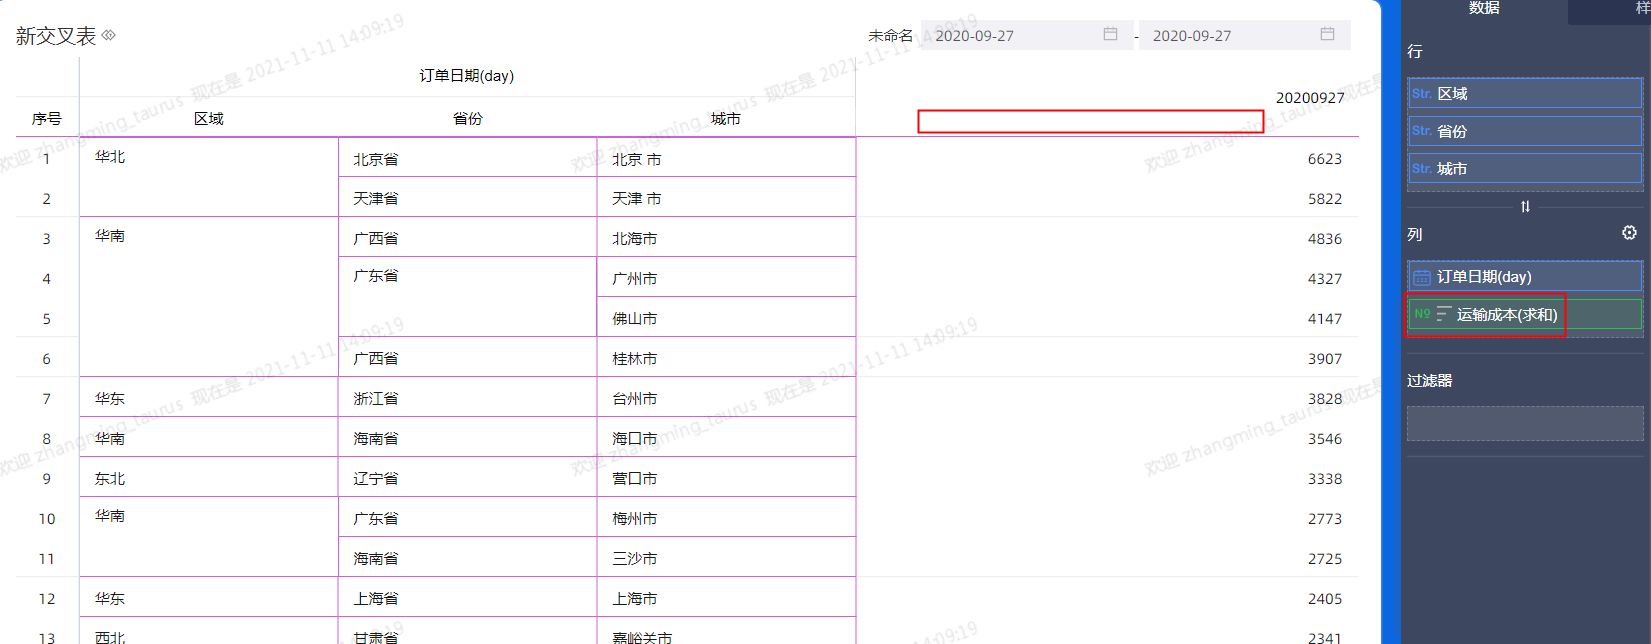Click the No. type icon on 运输成本
Image resolution: width=1651 pixels, height=644 pixels.
pyautogui.click(x=1421, y=314)
